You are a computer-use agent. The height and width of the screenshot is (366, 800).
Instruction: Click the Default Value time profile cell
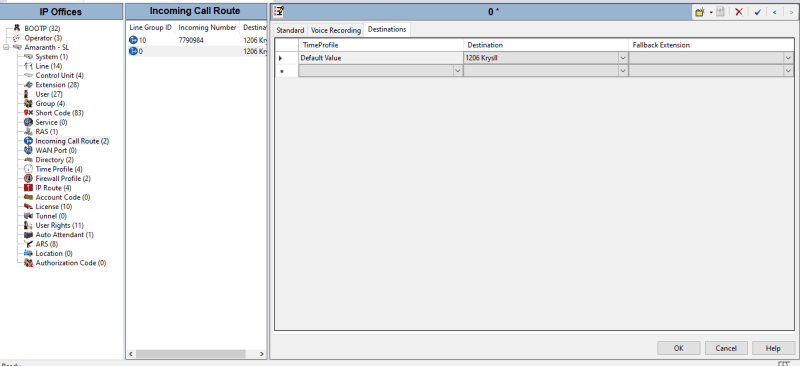click(381, 58)
